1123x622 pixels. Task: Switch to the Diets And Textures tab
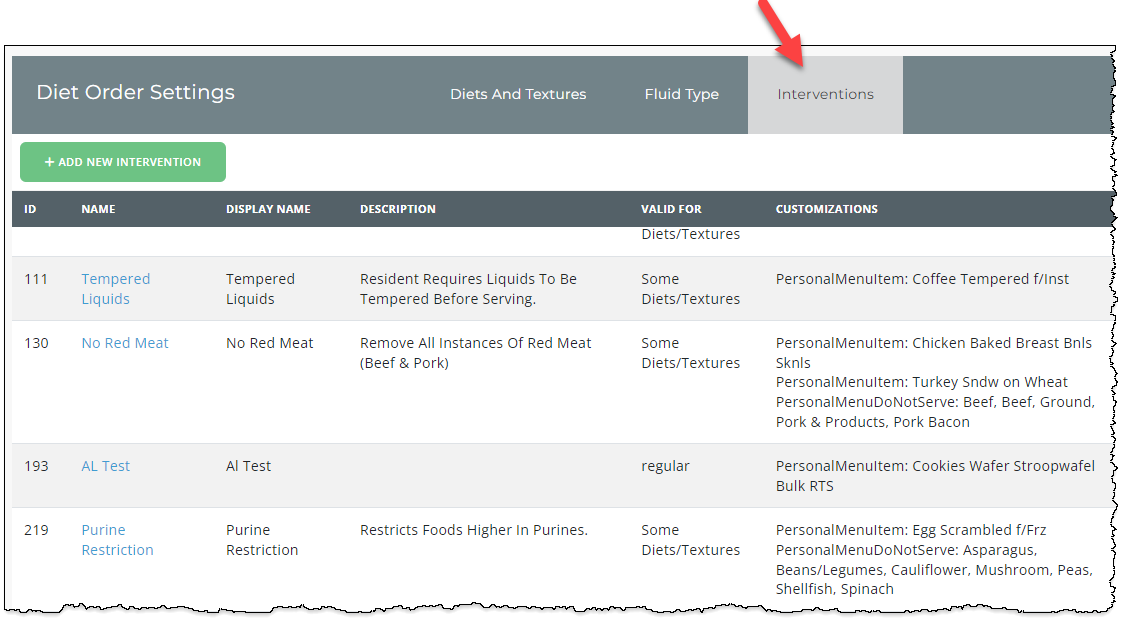[518, 95]
